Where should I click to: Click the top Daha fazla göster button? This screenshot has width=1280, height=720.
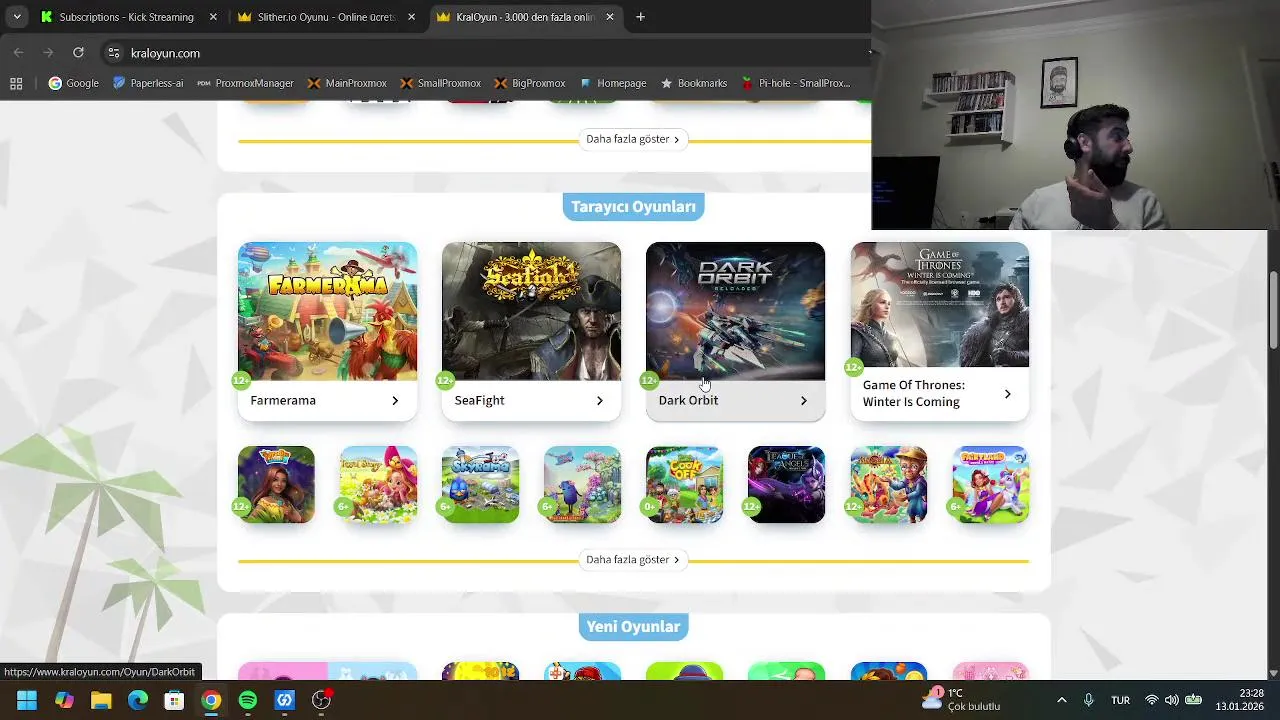(633, 139)
